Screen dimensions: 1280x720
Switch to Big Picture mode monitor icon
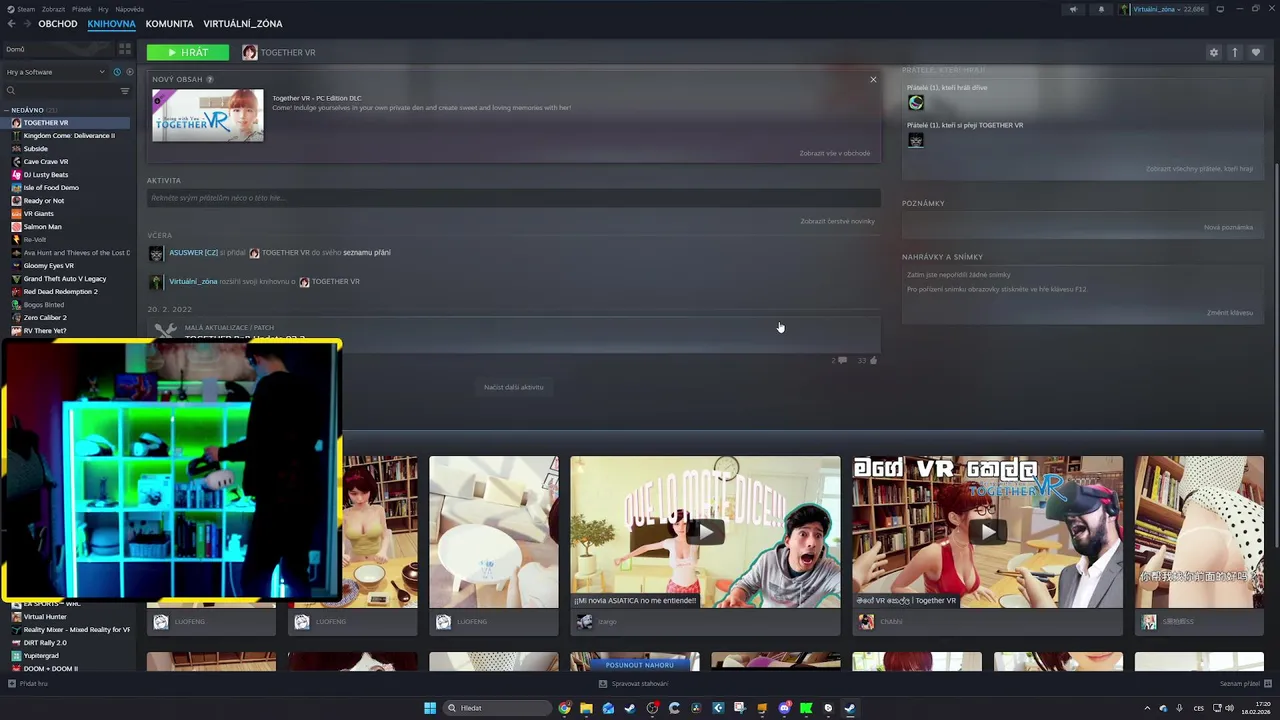click(x=1221, y=9)
